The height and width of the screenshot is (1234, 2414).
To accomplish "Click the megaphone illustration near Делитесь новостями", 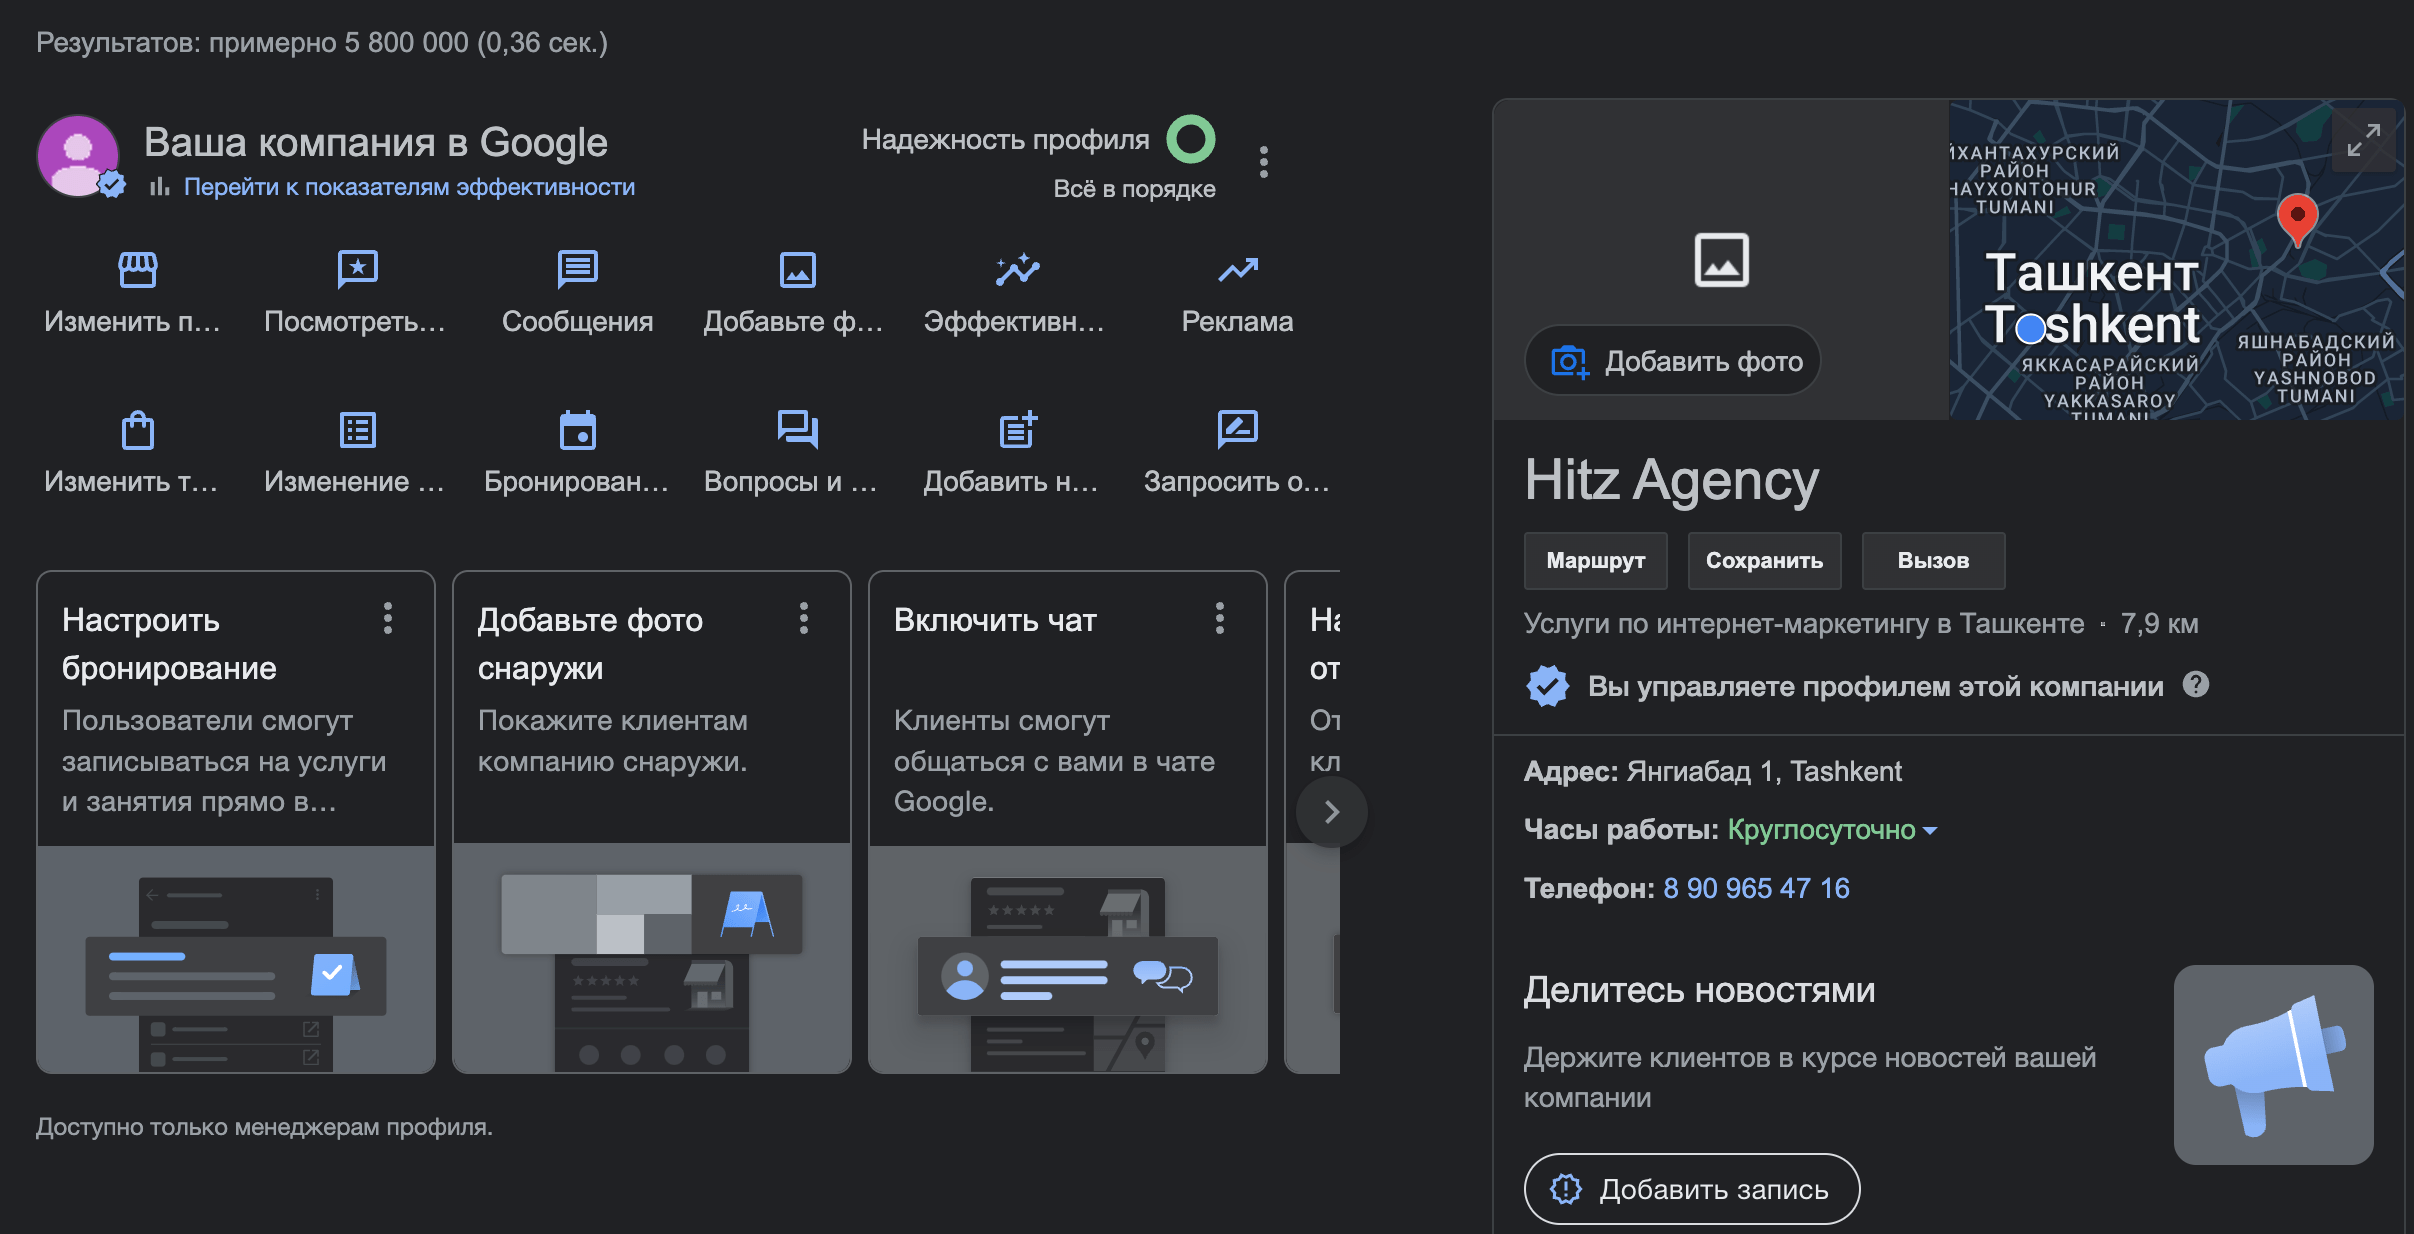I will pos(2273,1064).
